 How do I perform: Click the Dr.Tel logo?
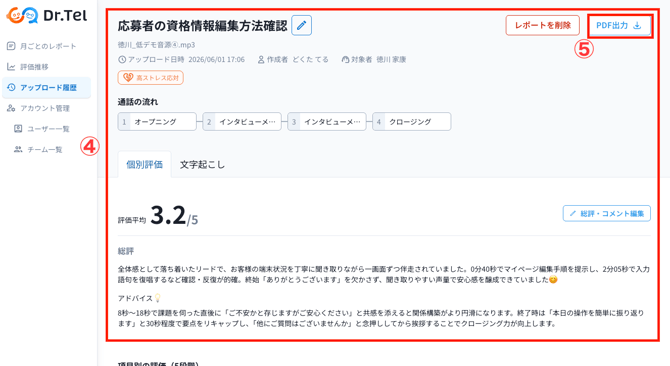coord(47,16)
